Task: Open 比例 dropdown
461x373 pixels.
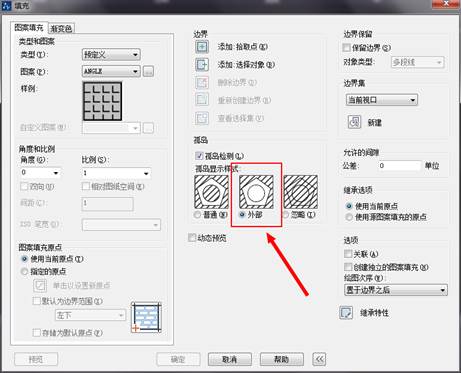Action: [116, 173]
